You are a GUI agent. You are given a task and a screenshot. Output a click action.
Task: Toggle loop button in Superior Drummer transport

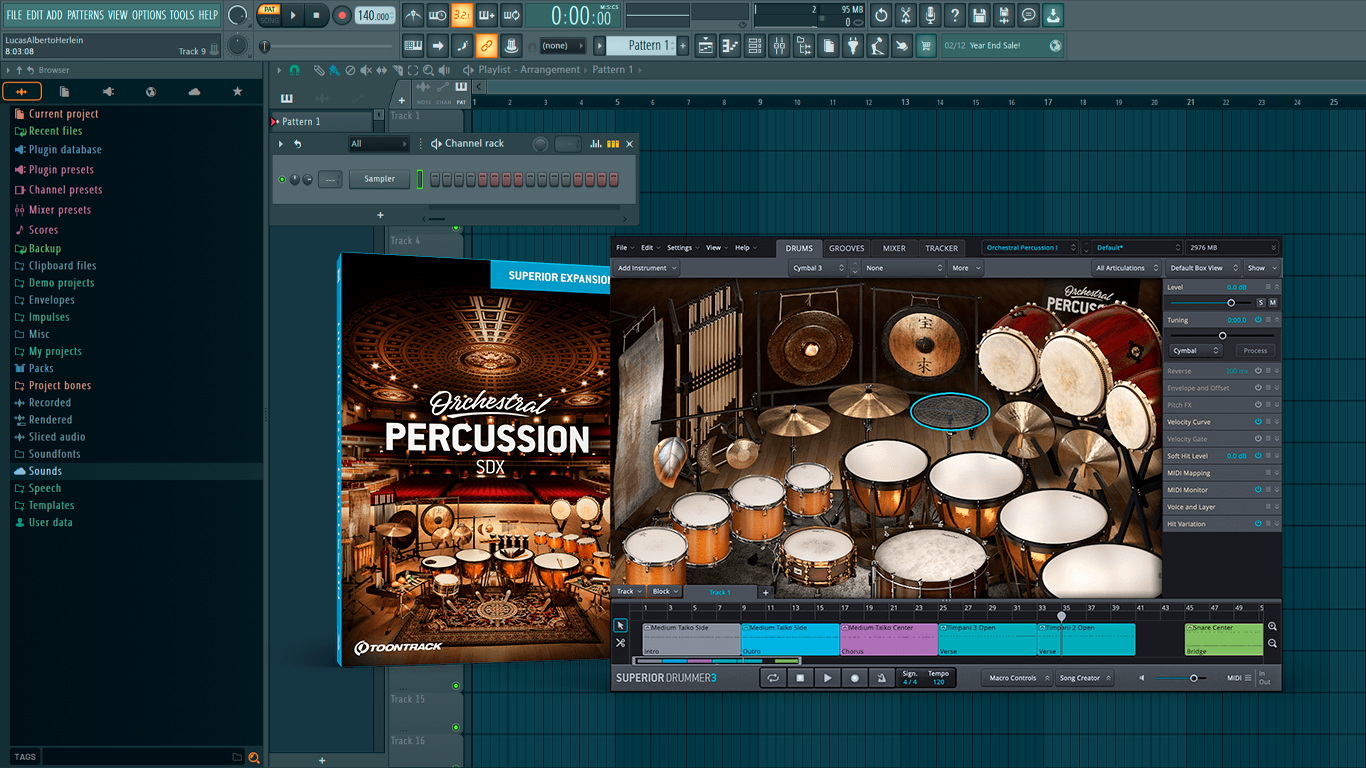coord(773,678)
